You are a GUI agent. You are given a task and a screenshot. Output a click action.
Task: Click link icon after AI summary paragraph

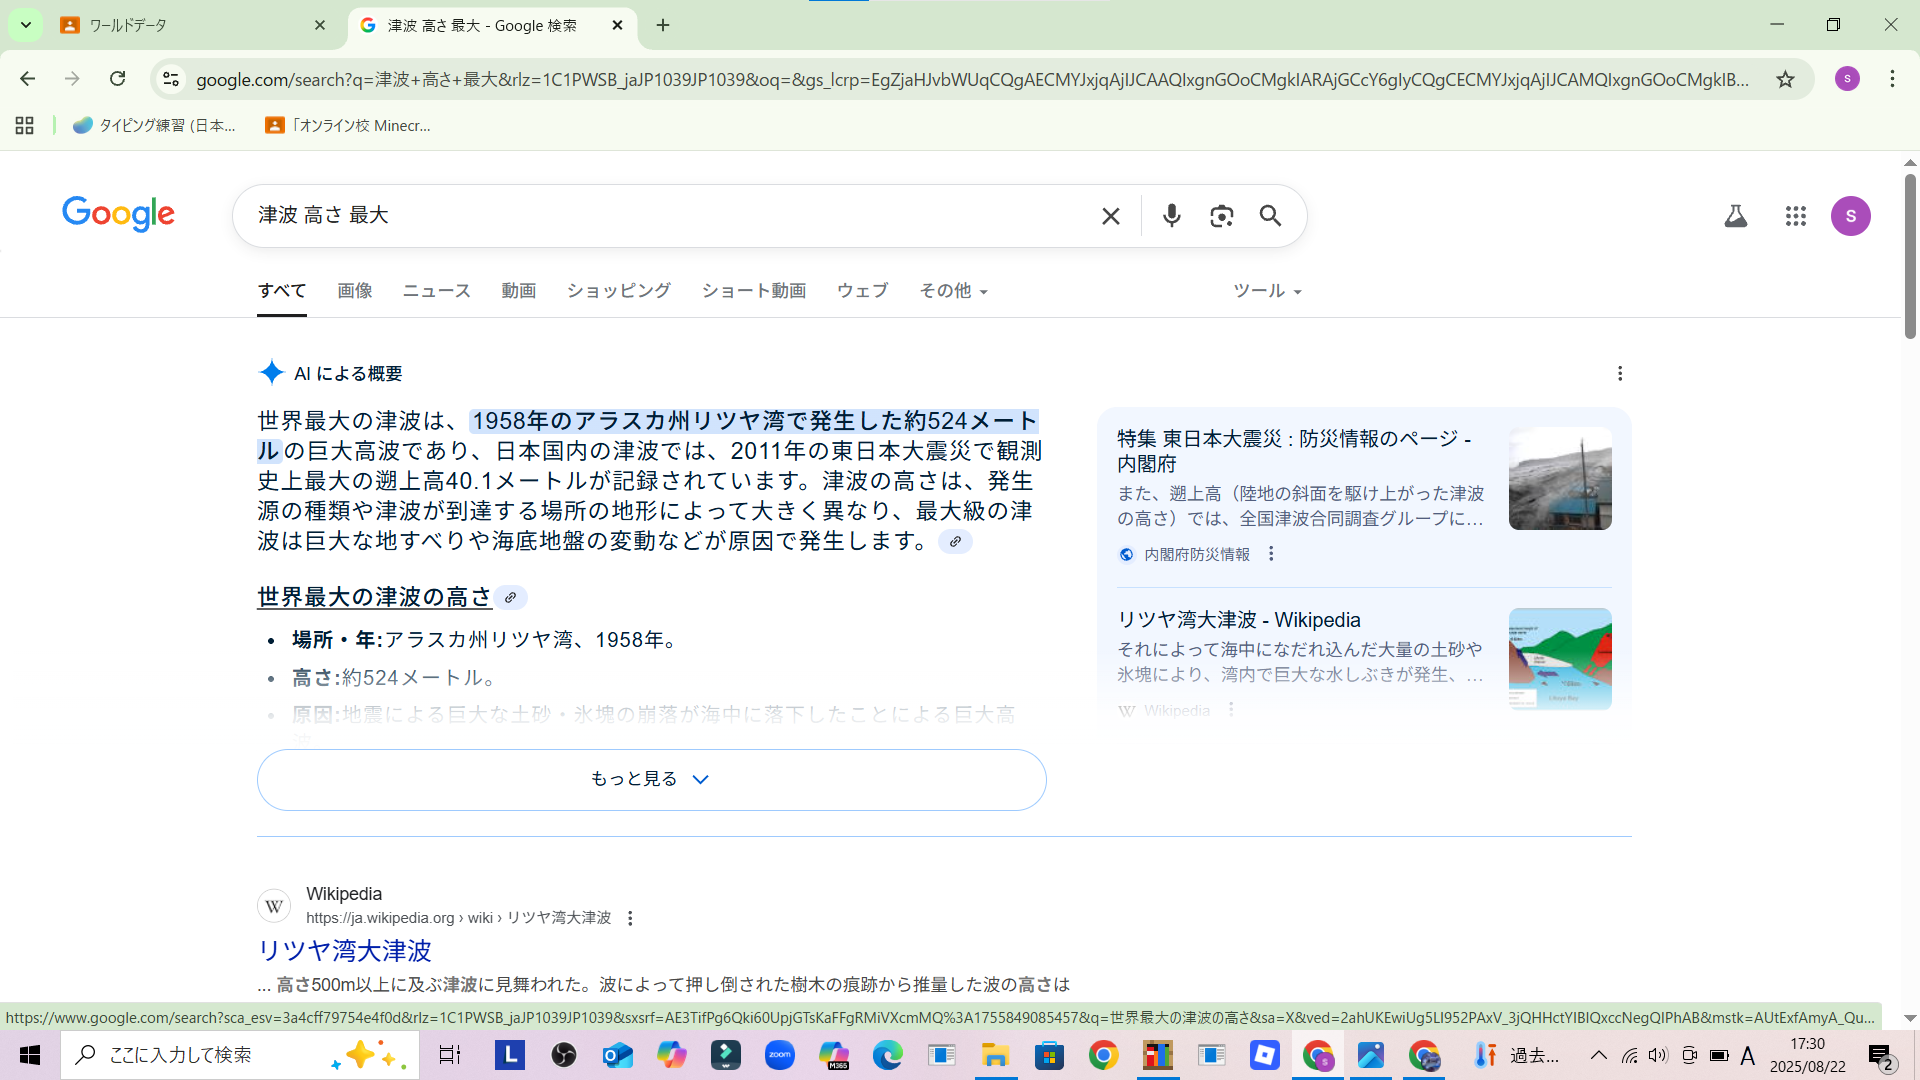click(x=955, y=542)
